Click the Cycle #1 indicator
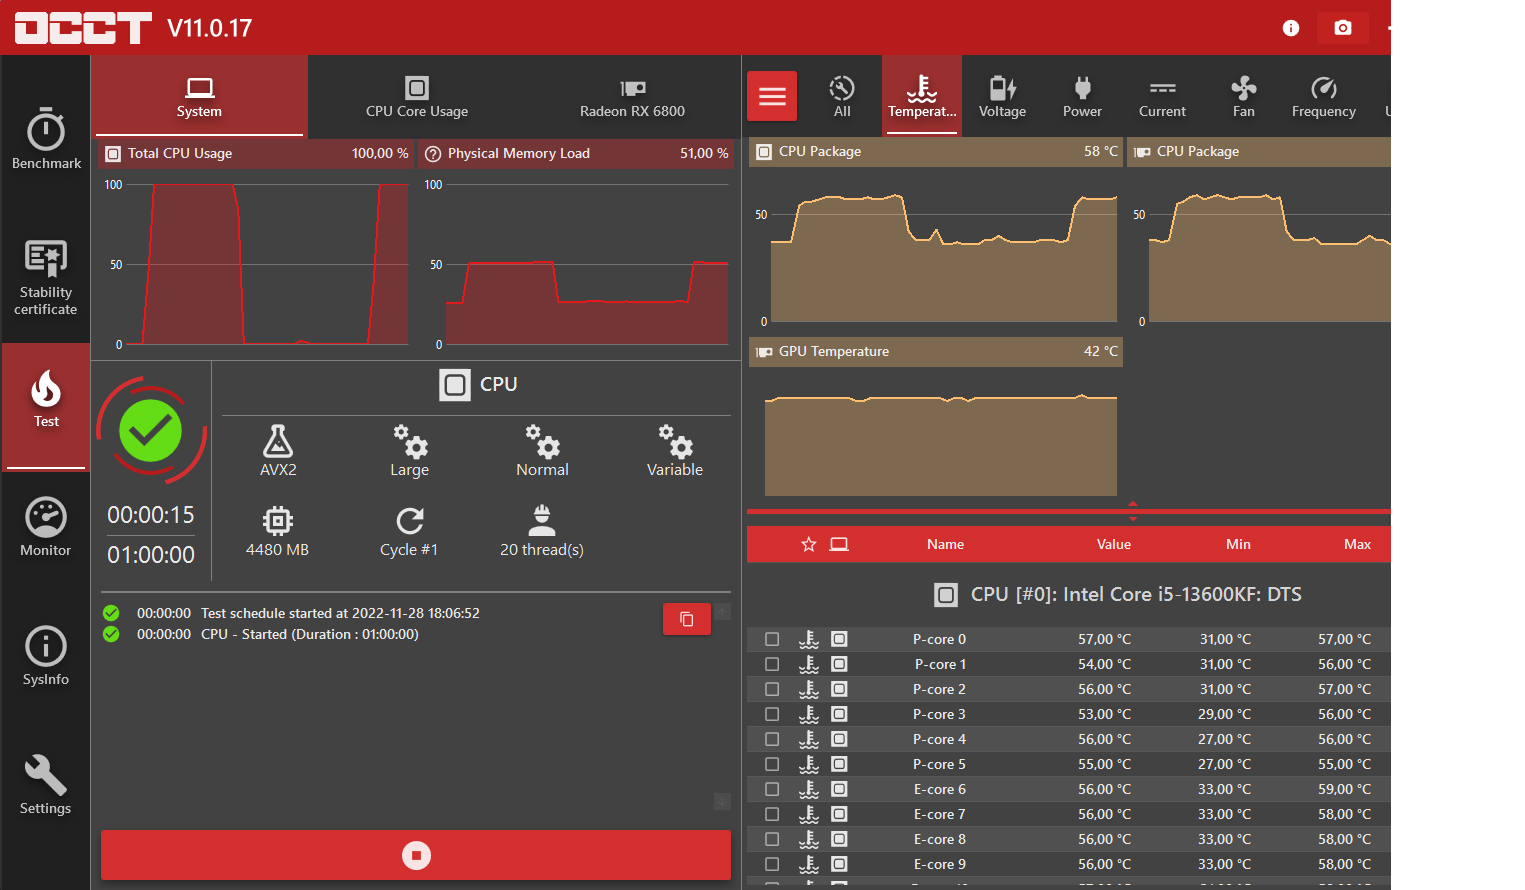This screenshot has height=890, width=1525. [x=409, y=531]
